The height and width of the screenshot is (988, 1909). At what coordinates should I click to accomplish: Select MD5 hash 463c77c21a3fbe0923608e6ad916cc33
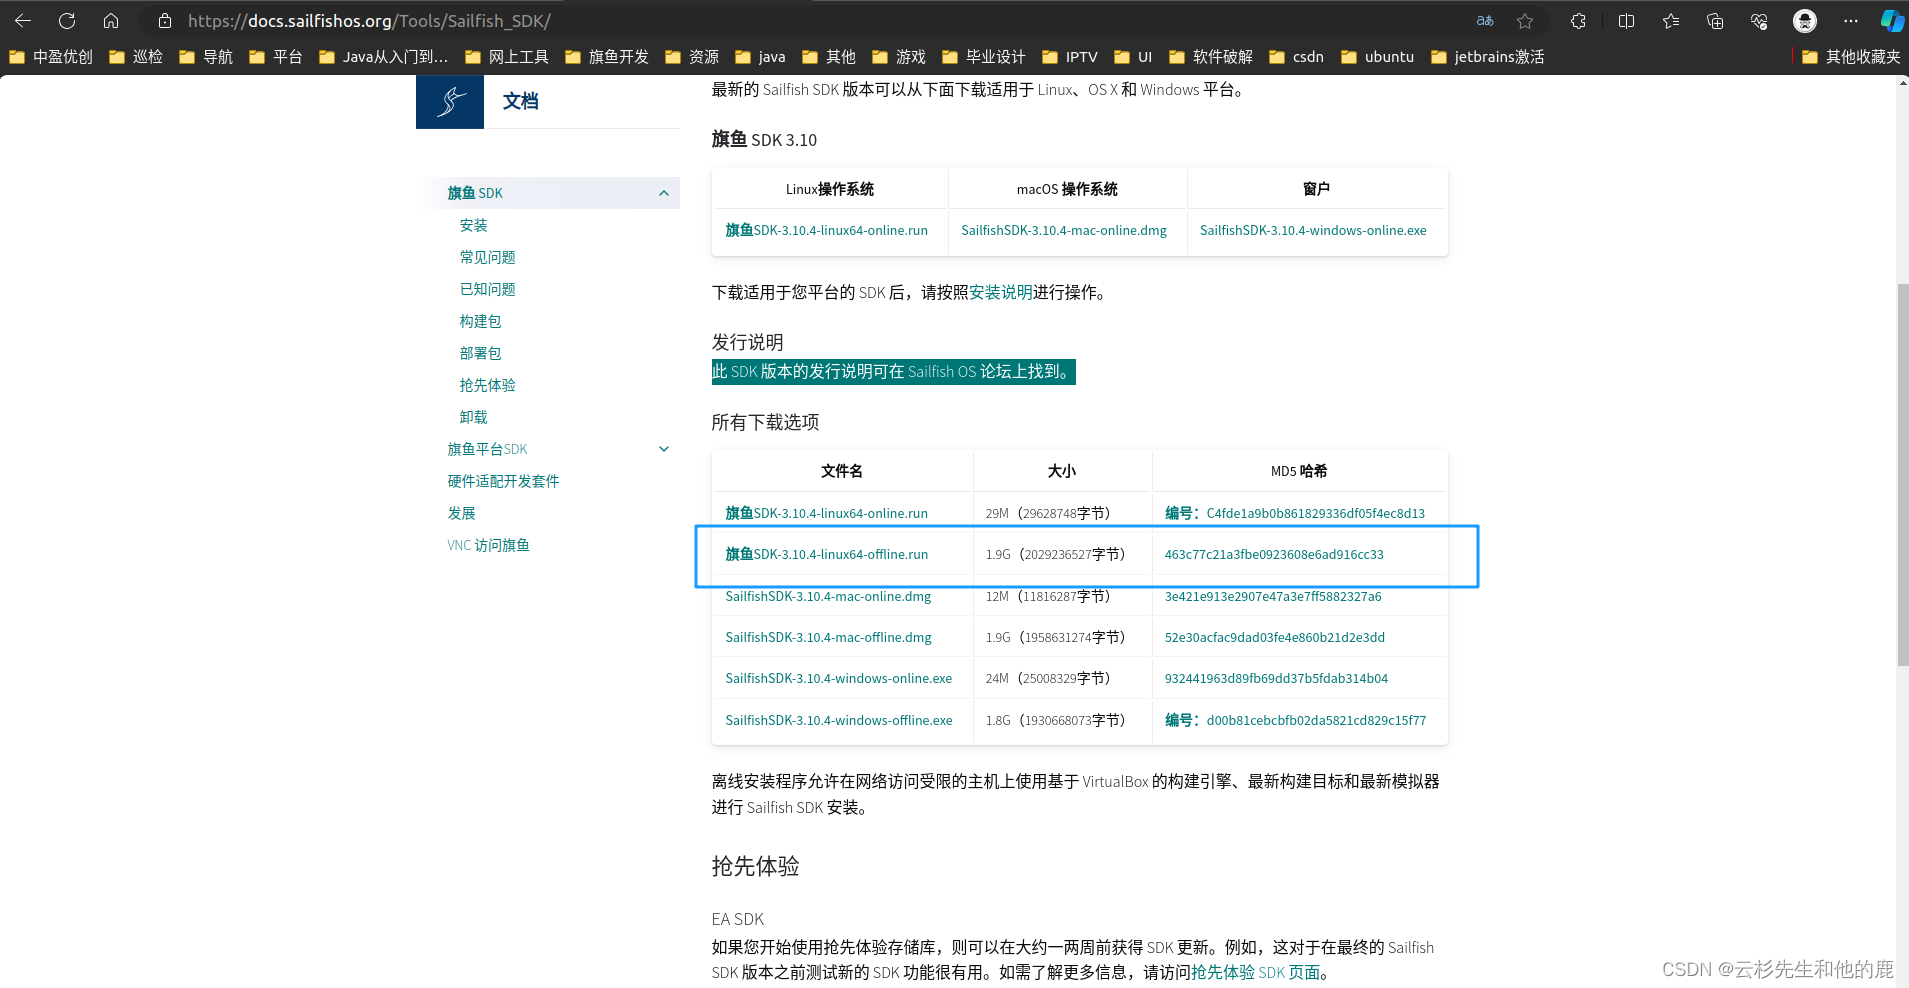click(x=1274, y=554)
